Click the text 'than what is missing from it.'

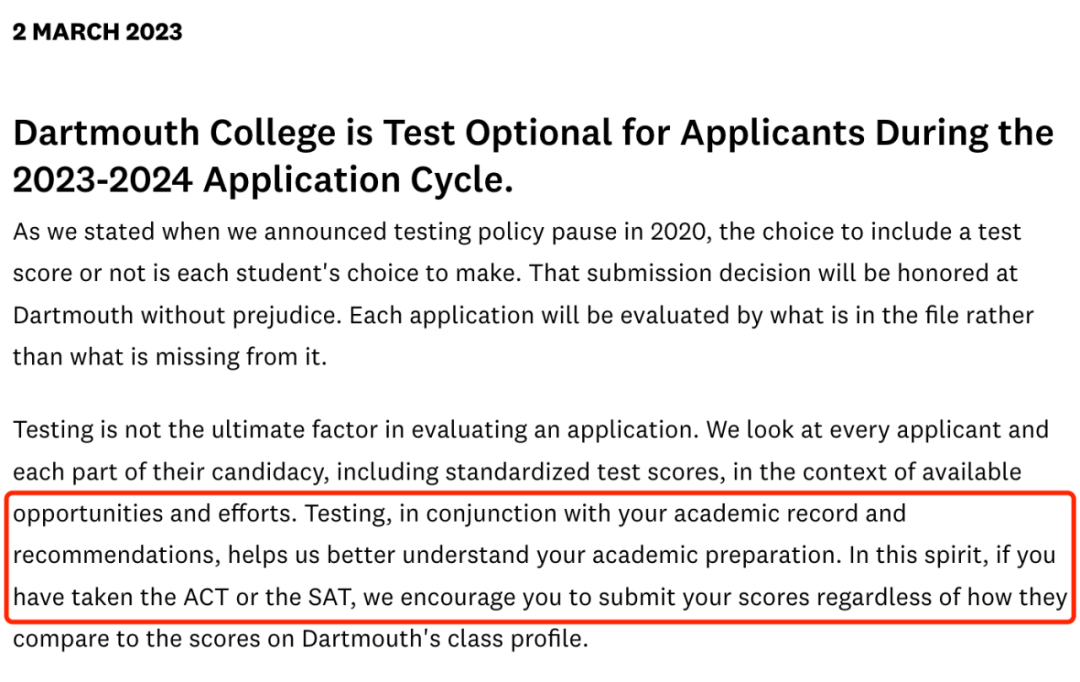(x=169, y=357)
